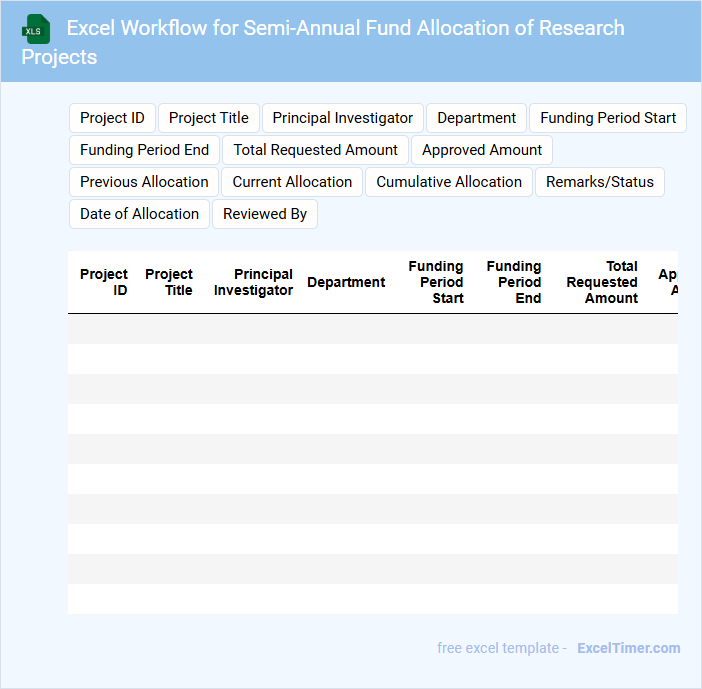Screen dimensions: 702x689
Task: Choose the Department tag
Action: [476, 118]
